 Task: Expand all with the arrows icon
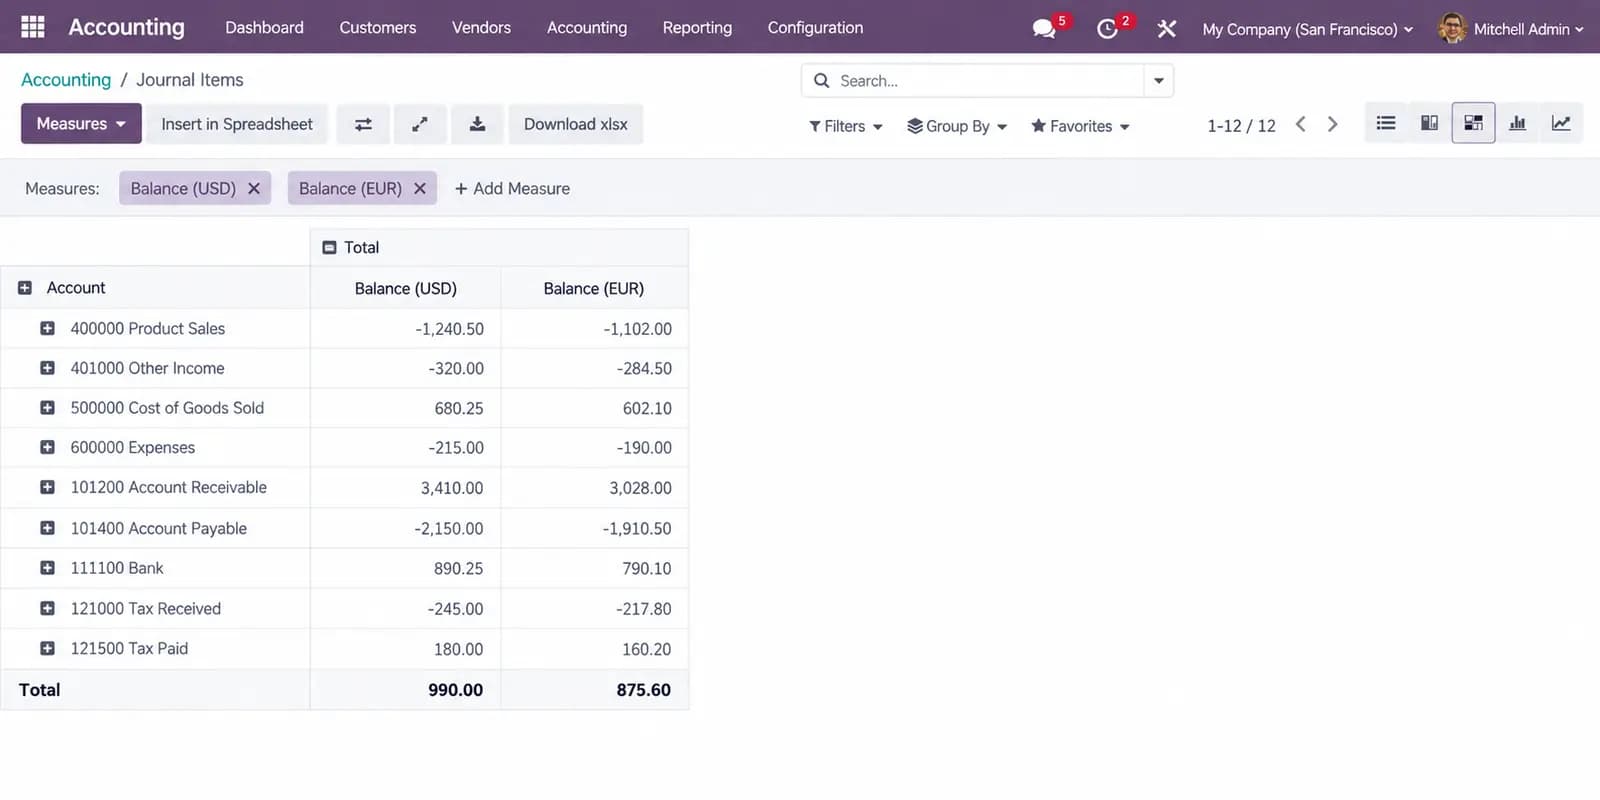coord(420,124)
